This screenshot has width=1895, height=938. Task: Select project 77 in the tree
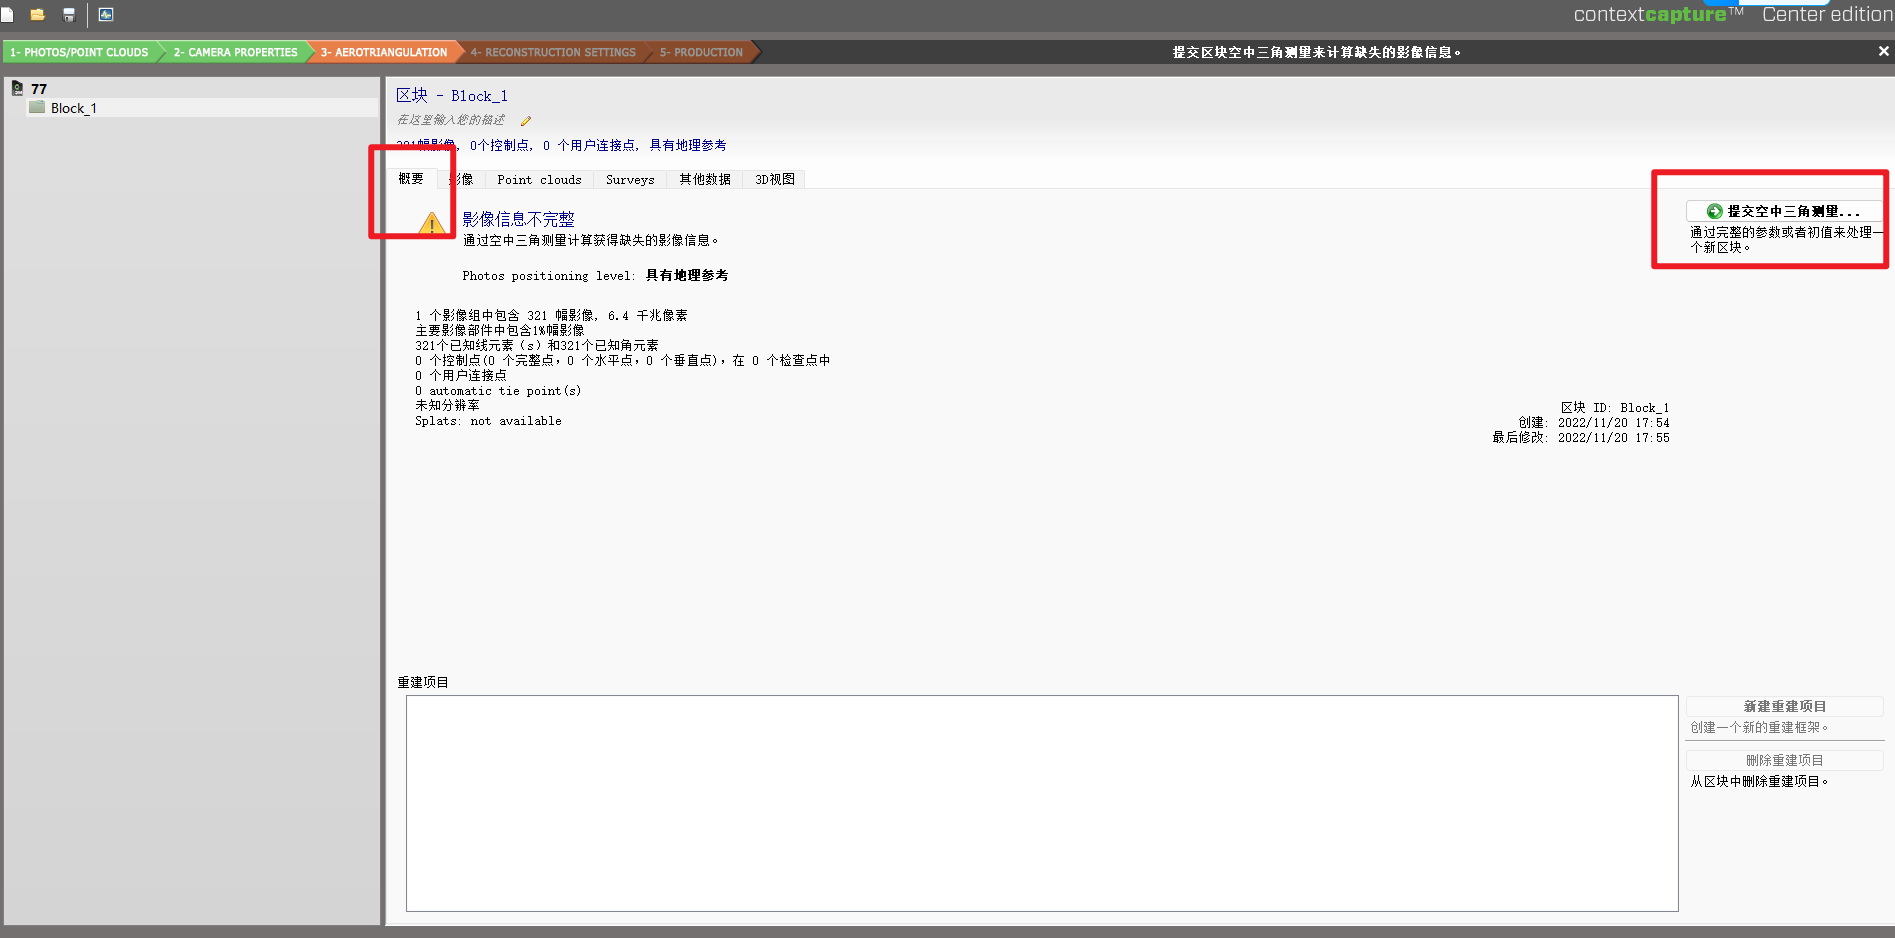click(39, 89)
